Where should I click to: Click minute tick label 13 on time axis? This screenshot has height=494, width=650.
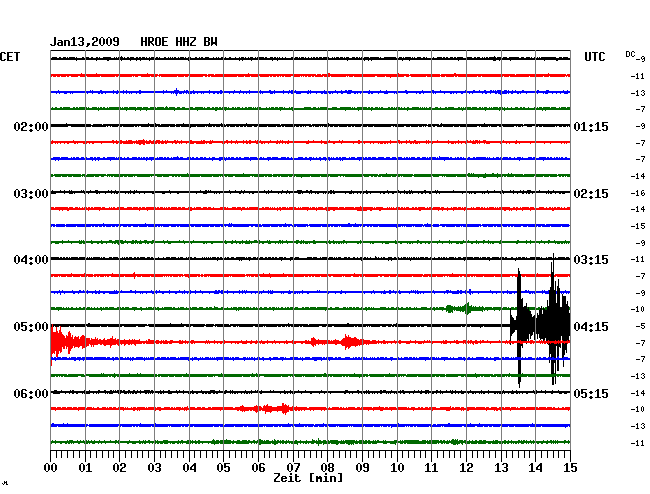click(x=501, y=467)
